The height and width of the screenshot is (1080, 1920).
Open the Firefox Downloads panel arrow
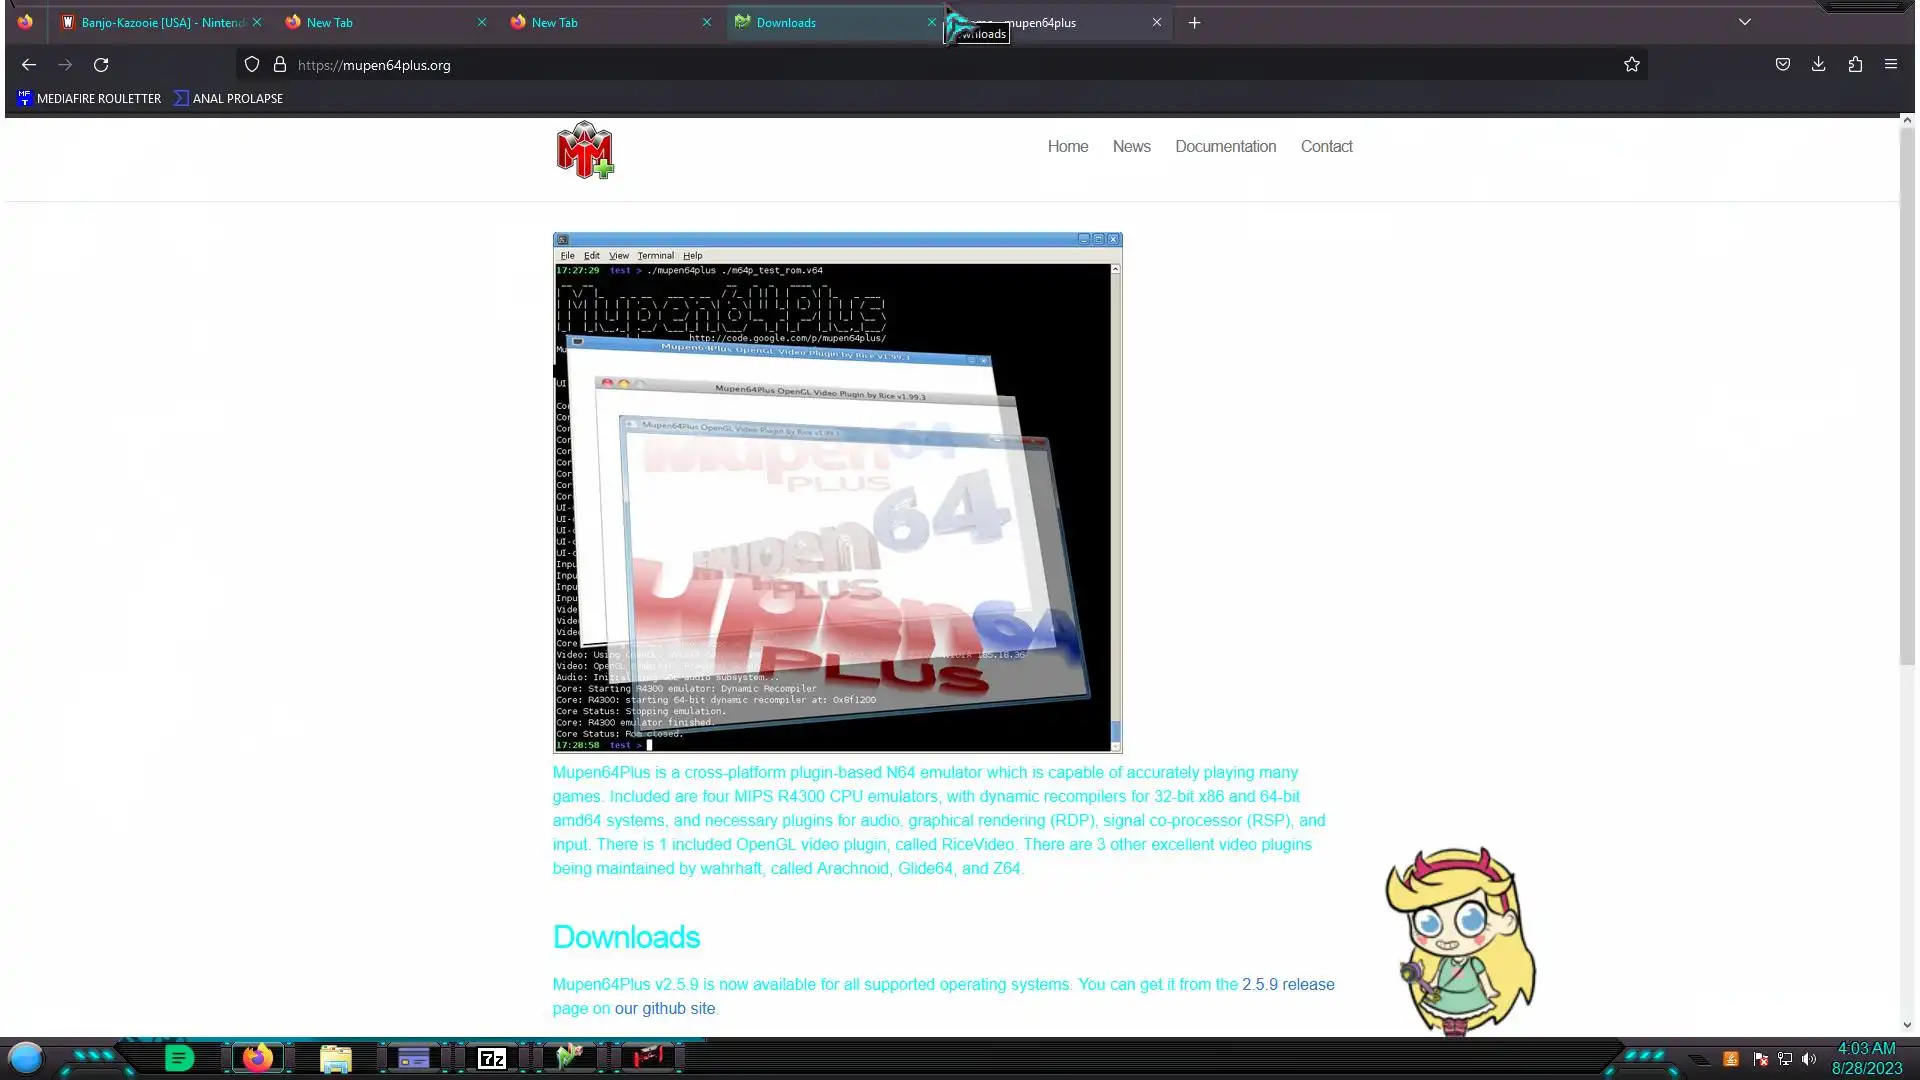coord(1818,65)
